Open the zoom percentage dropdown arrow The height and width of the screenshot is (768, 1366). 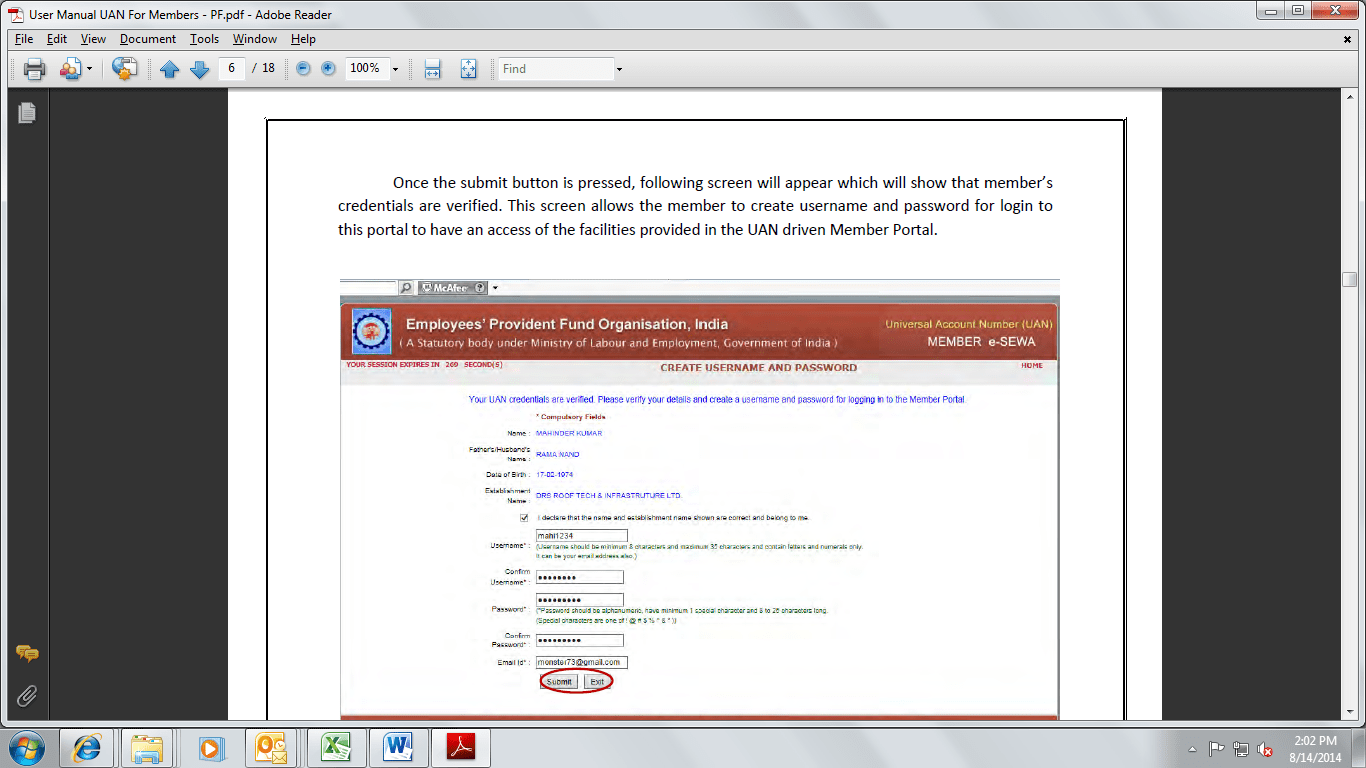[x=395, y=69]
